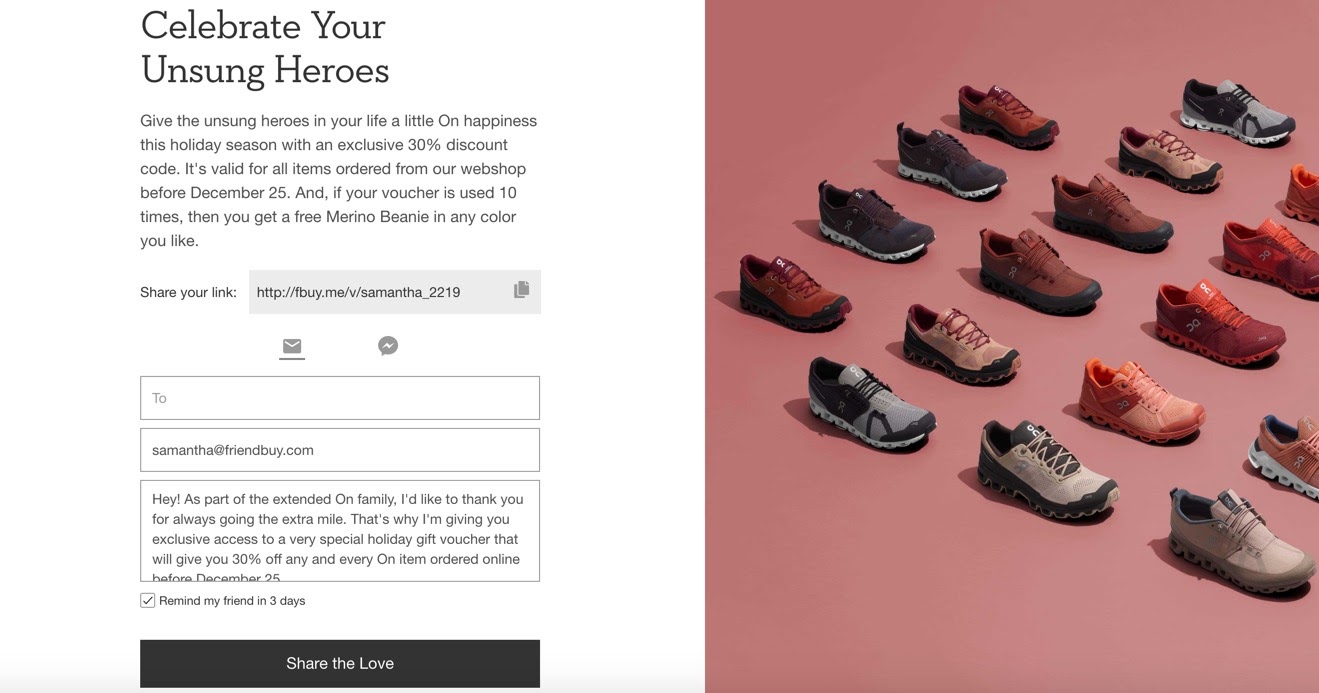
Task: Select the fbuy.me share link URL text
Action: pos(358,292)
